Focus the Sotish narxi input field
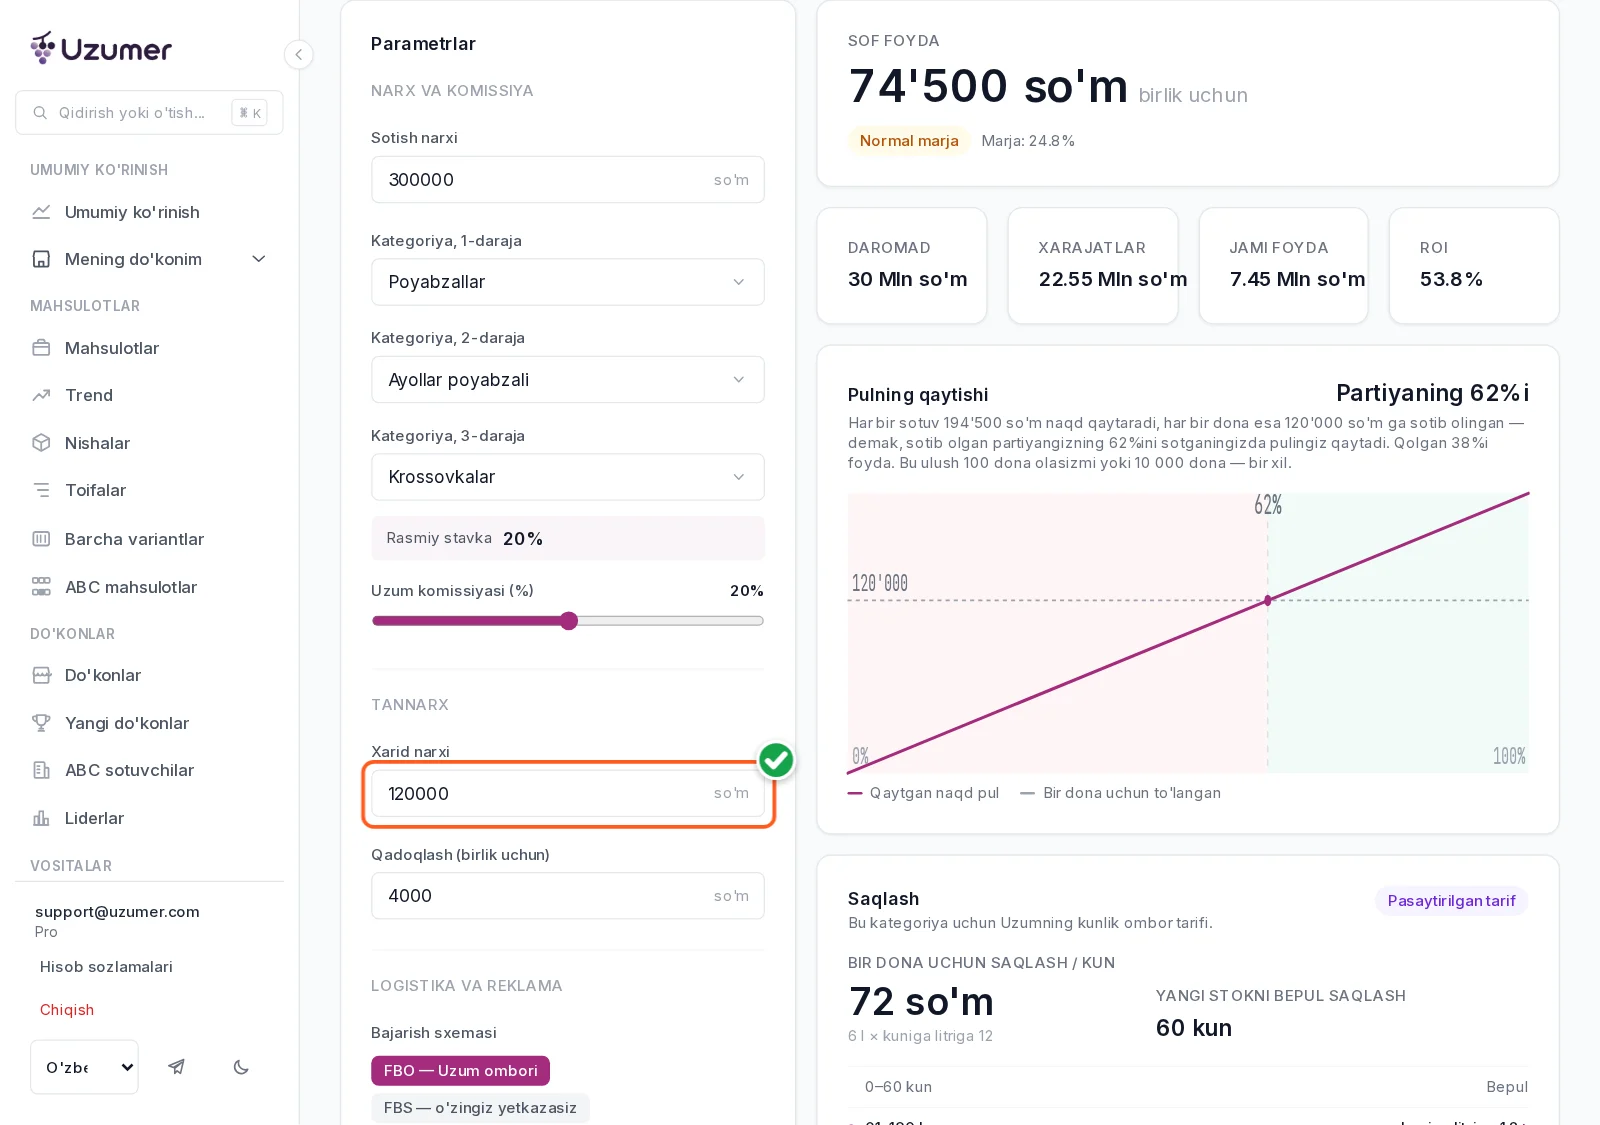 (568, 180)
